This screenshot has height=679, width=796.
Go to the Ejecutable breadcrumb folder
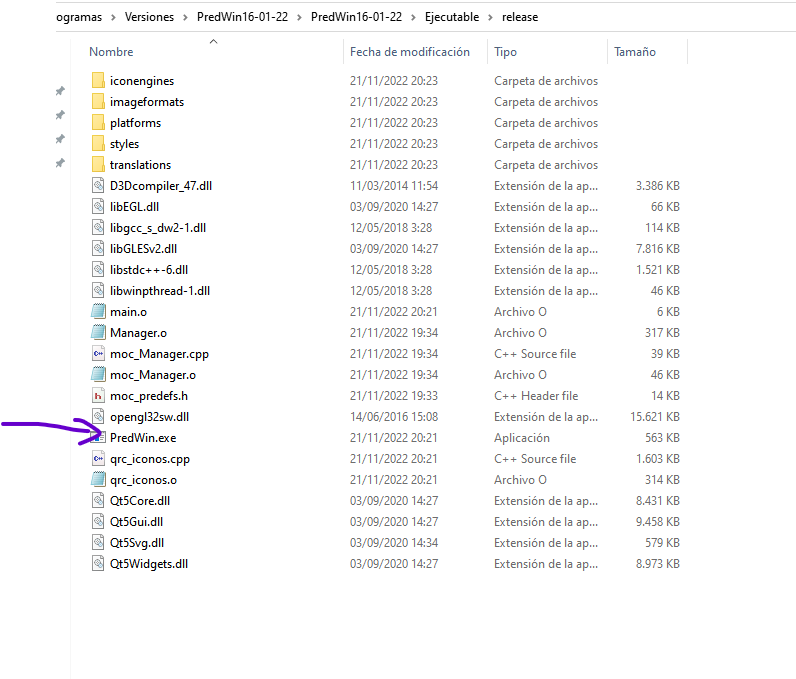[452, 17]
